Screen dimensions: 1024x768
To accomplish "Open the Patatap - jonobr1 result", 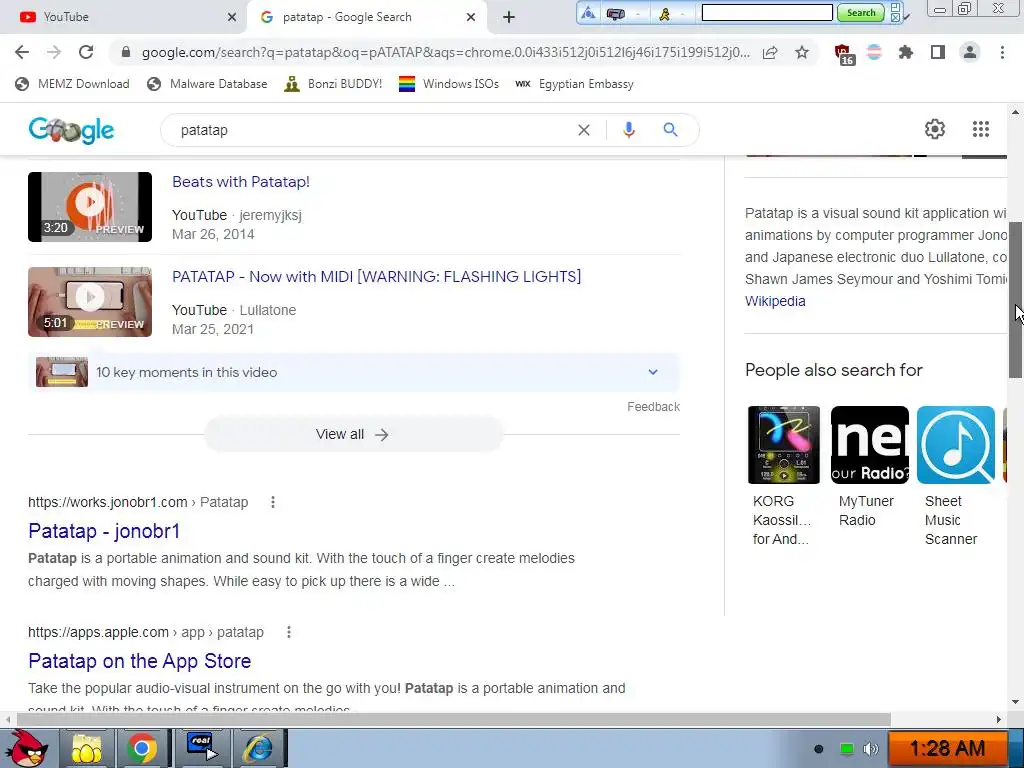I will click(104, 531).
